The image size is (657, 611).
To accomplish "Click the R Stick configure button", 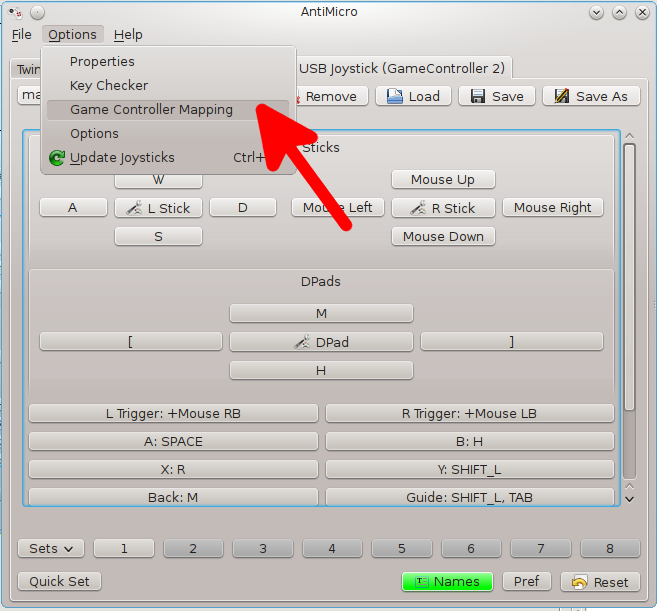I will pyautogui.click(x=443, y=208).
